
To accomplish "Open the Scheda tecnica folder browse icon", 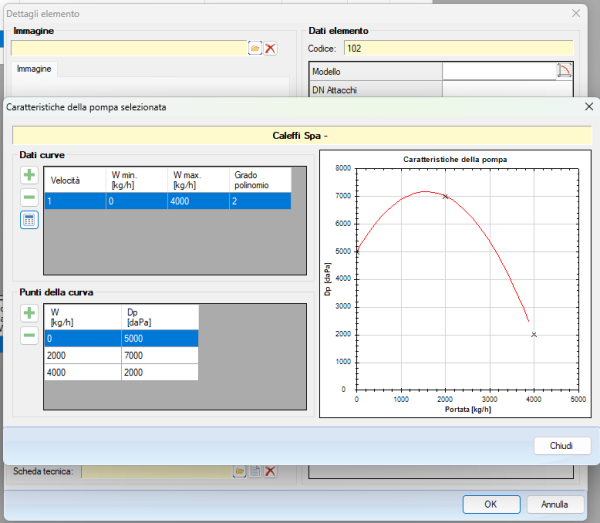I will point(240,471).
